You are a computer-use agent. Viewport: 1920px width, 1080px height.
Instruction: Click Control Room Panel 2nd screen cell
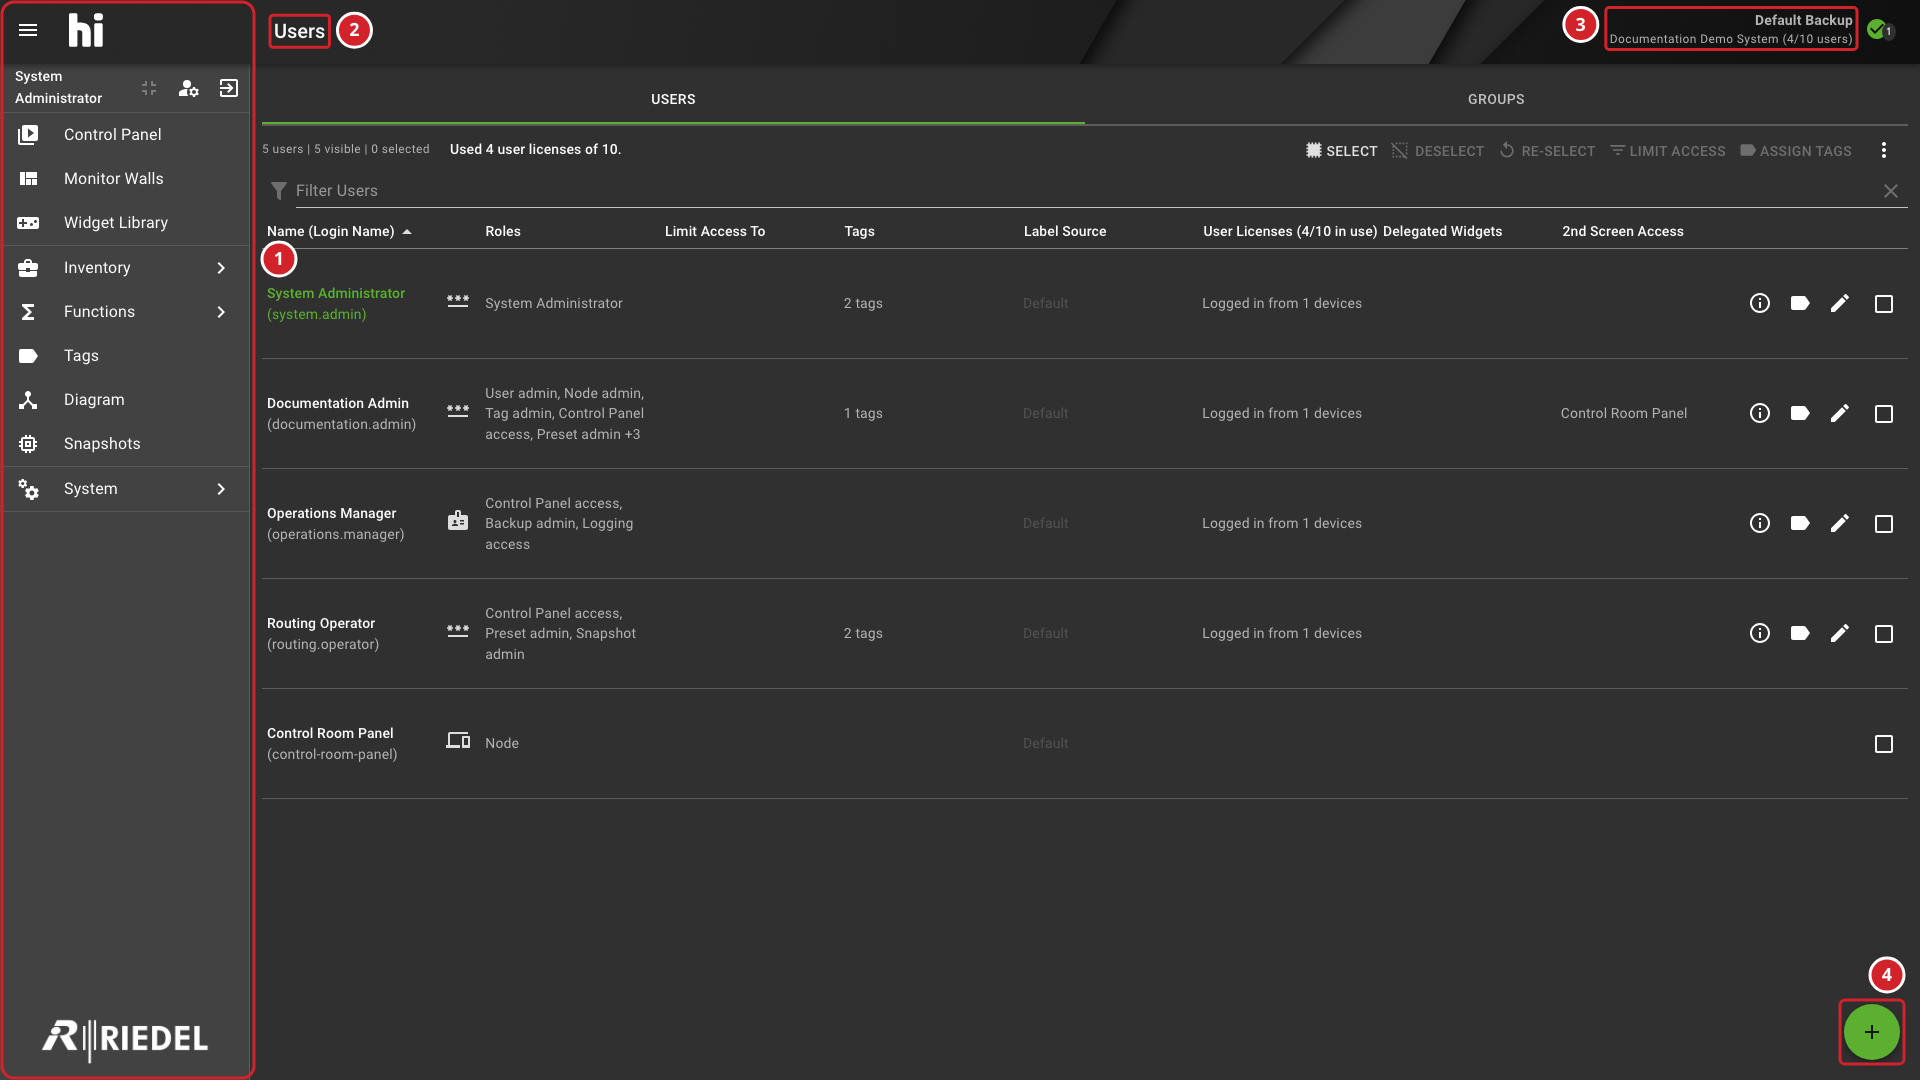(x=1623, y=413)
